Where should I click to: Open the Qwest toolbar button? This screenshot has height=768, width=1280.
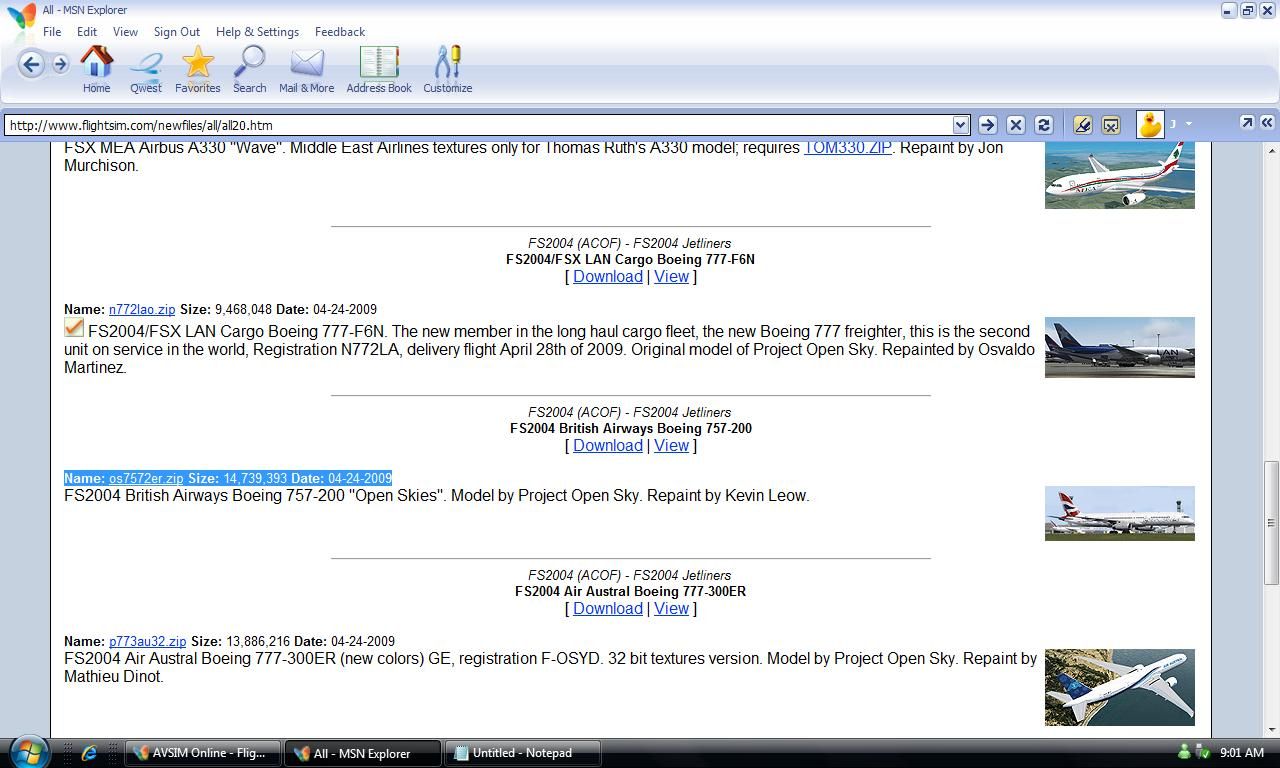tap(146, 70)
